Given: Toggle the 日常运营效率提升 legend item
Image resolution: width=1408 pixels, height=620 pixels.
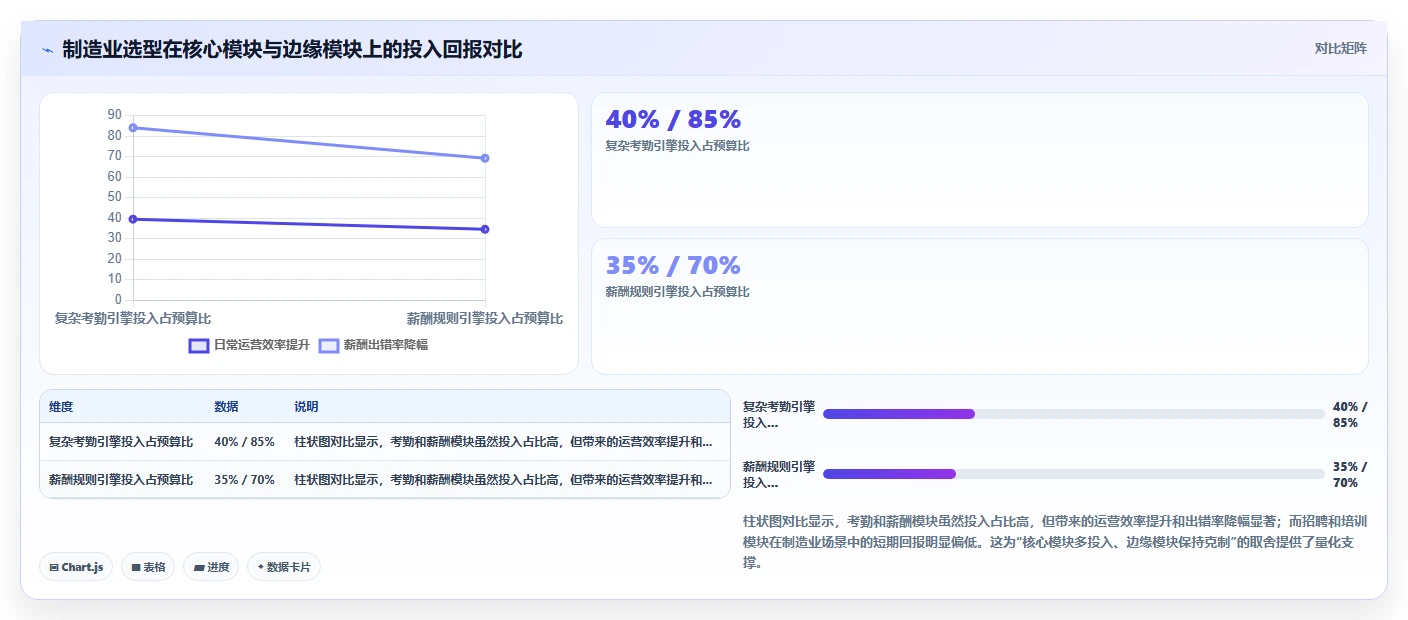Looking at the screenshot, I should 249,345.
